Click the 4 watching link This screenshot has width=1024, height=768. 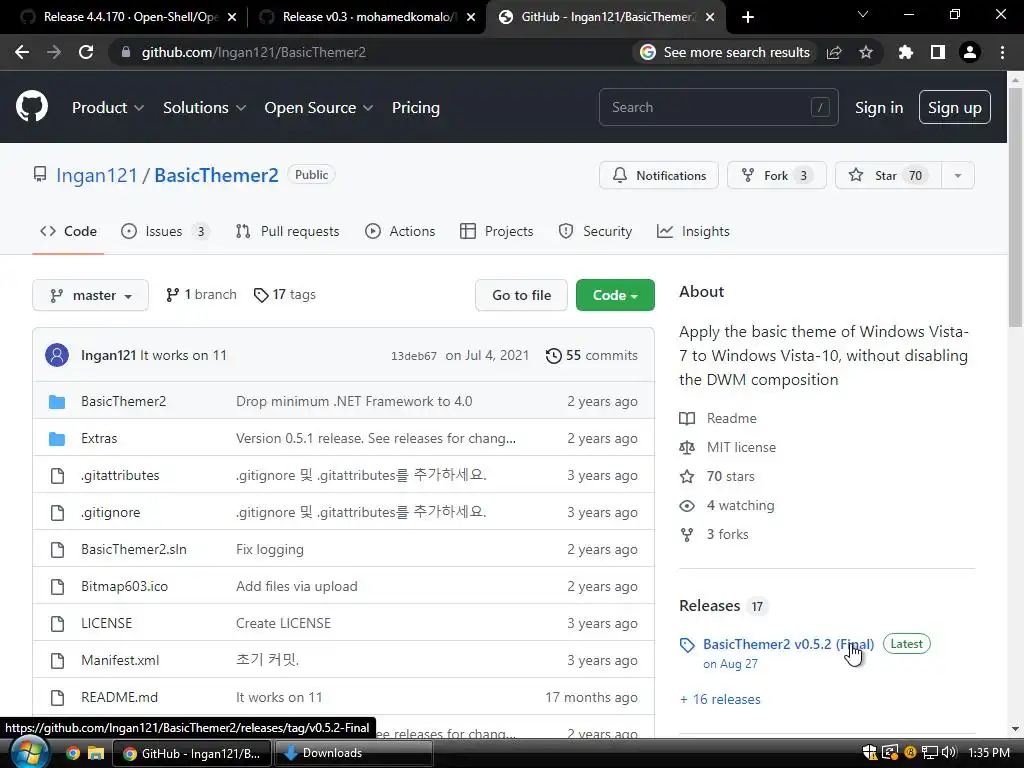741,505
